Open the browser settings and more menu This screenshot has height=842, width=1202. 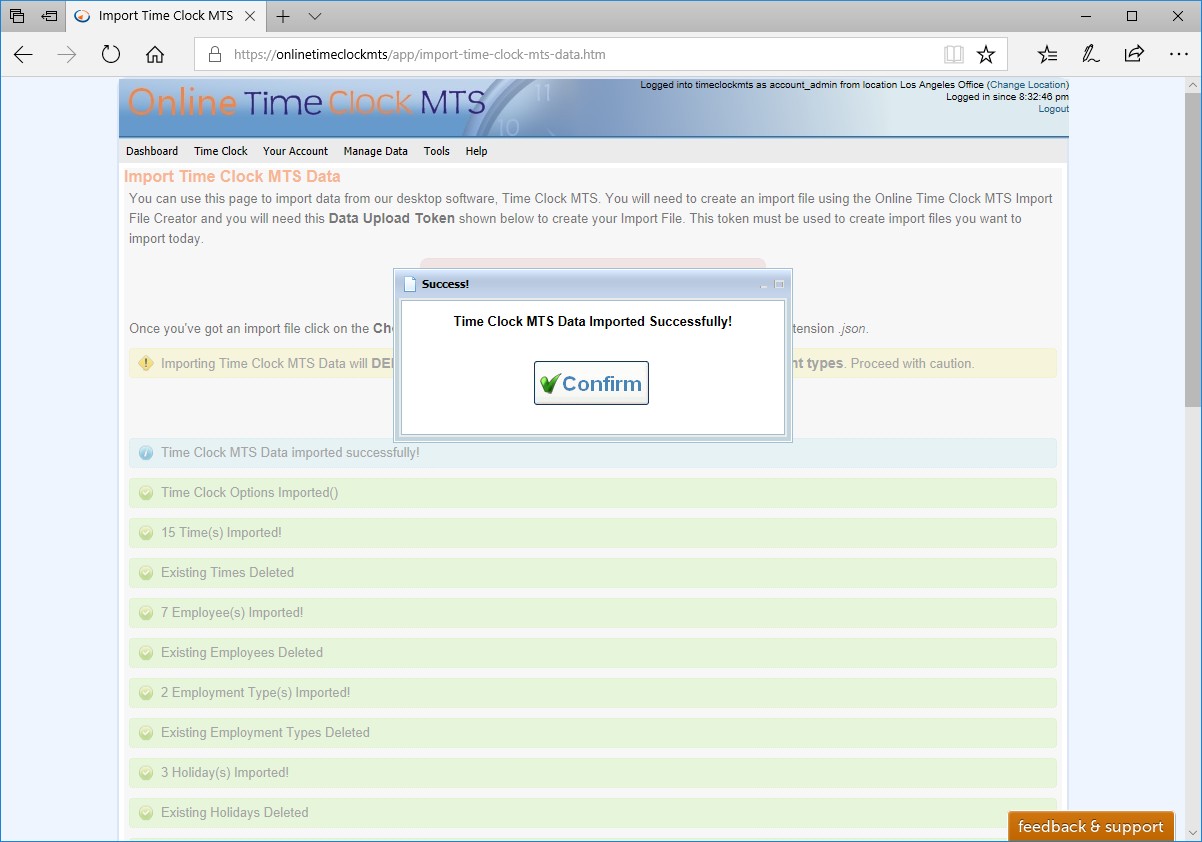(x=1178, y=54)
